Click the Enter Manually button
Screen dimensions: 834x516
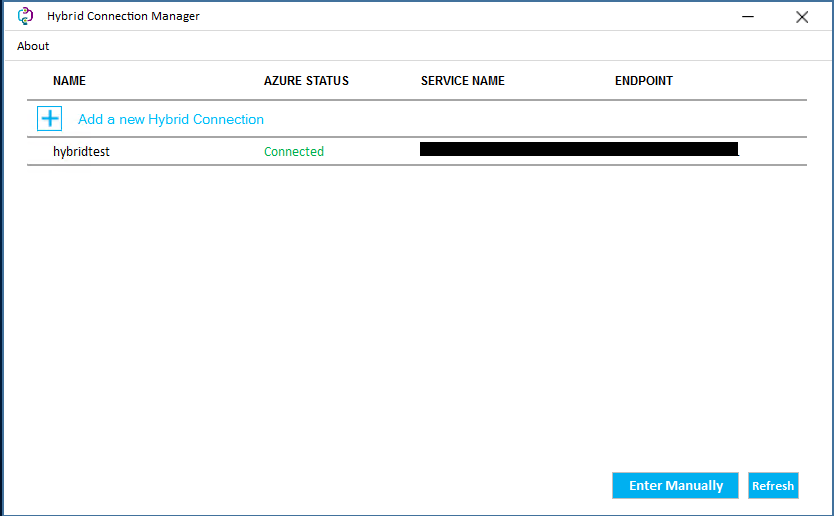pos(675,485)
